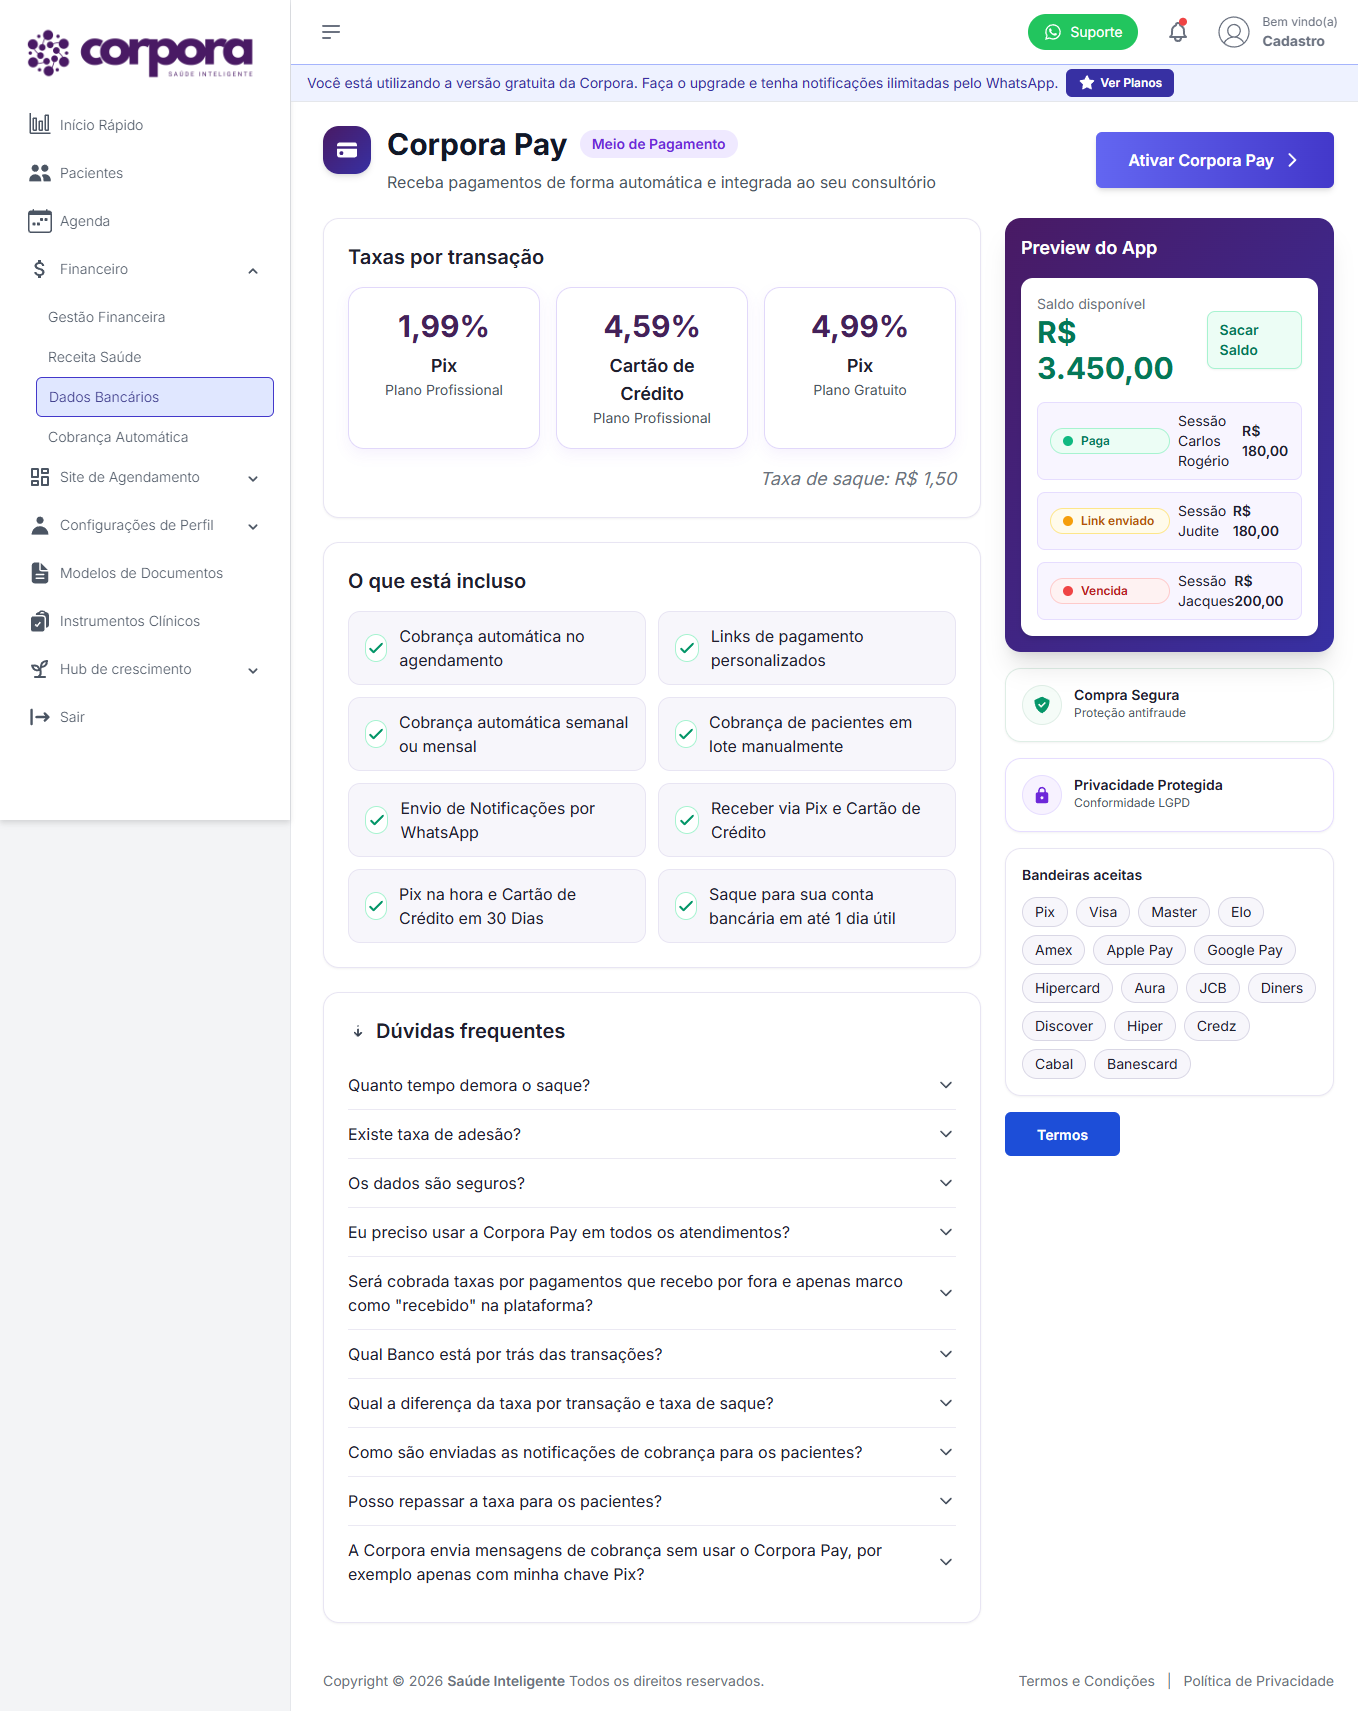Click the Sair logout arrow icon
This screenshot has height=1711, width=1358.
click(40, 717)
